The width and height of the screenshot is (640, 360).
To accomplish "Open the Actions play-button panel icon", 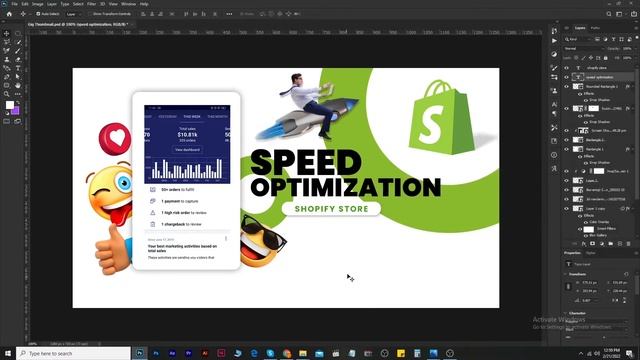I will (554, 41).
